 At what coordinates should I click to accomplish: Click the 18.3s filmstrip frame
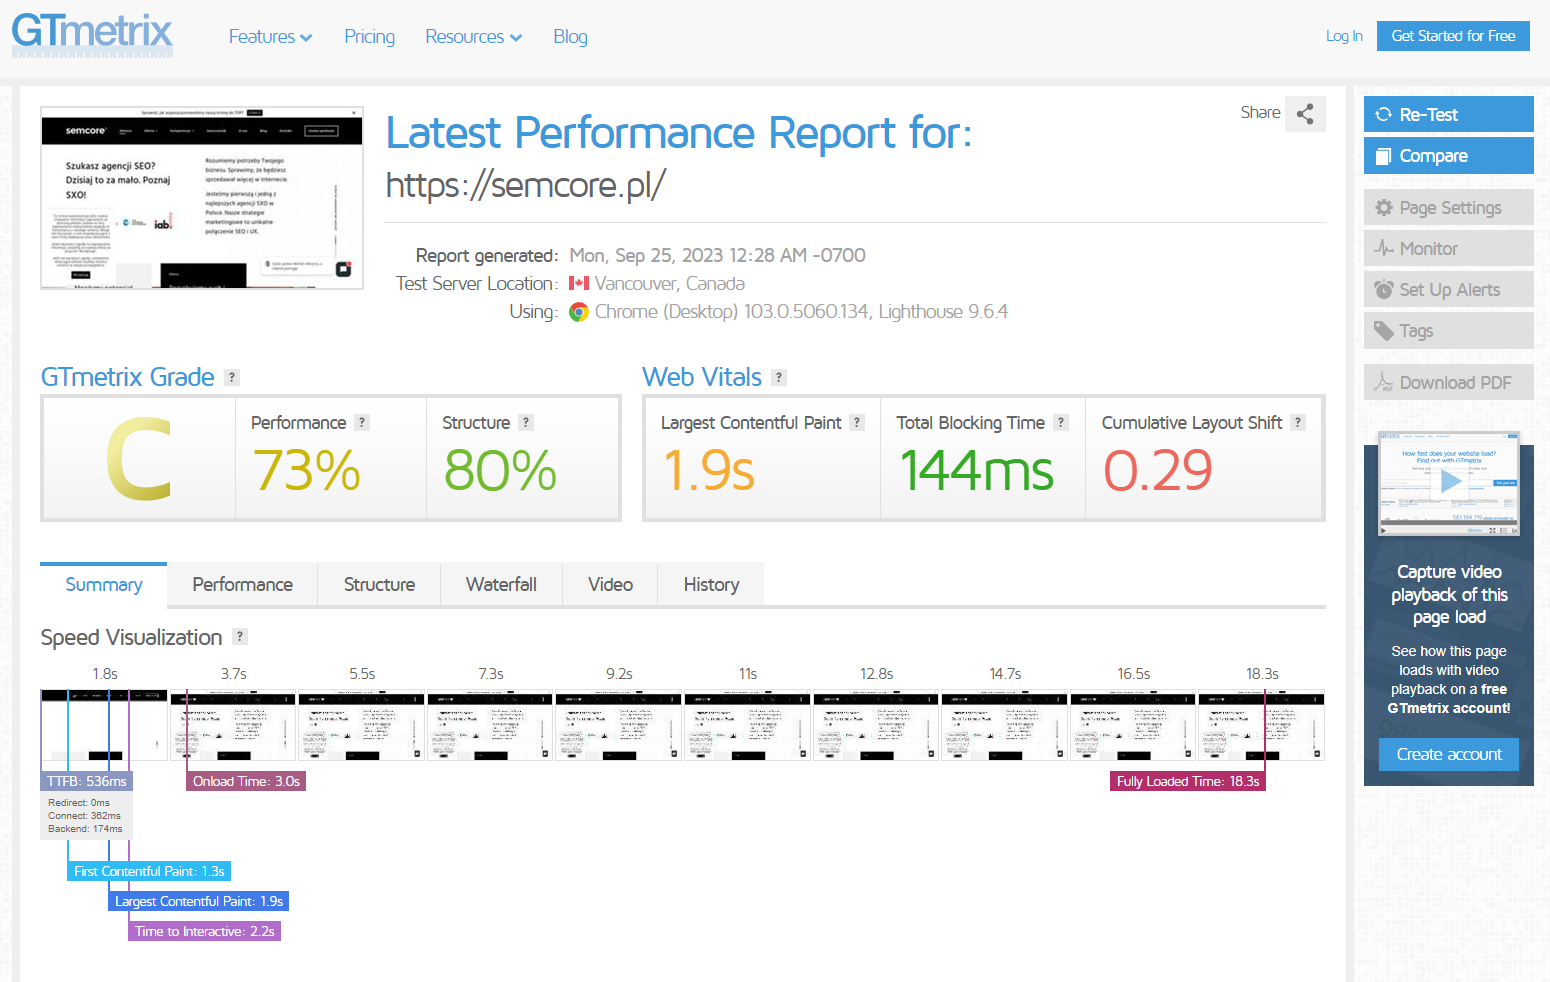1261,725
